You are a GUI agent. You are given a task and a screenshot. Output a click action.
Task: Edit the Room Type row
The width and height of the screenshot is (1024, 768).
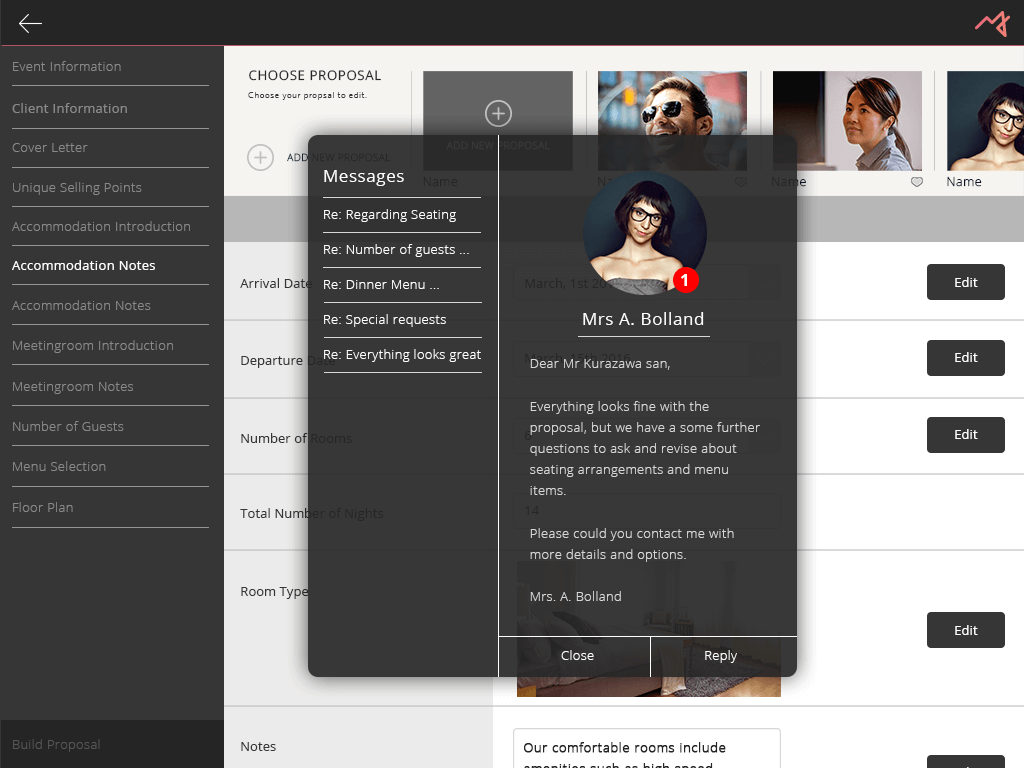tap(965, 630)
